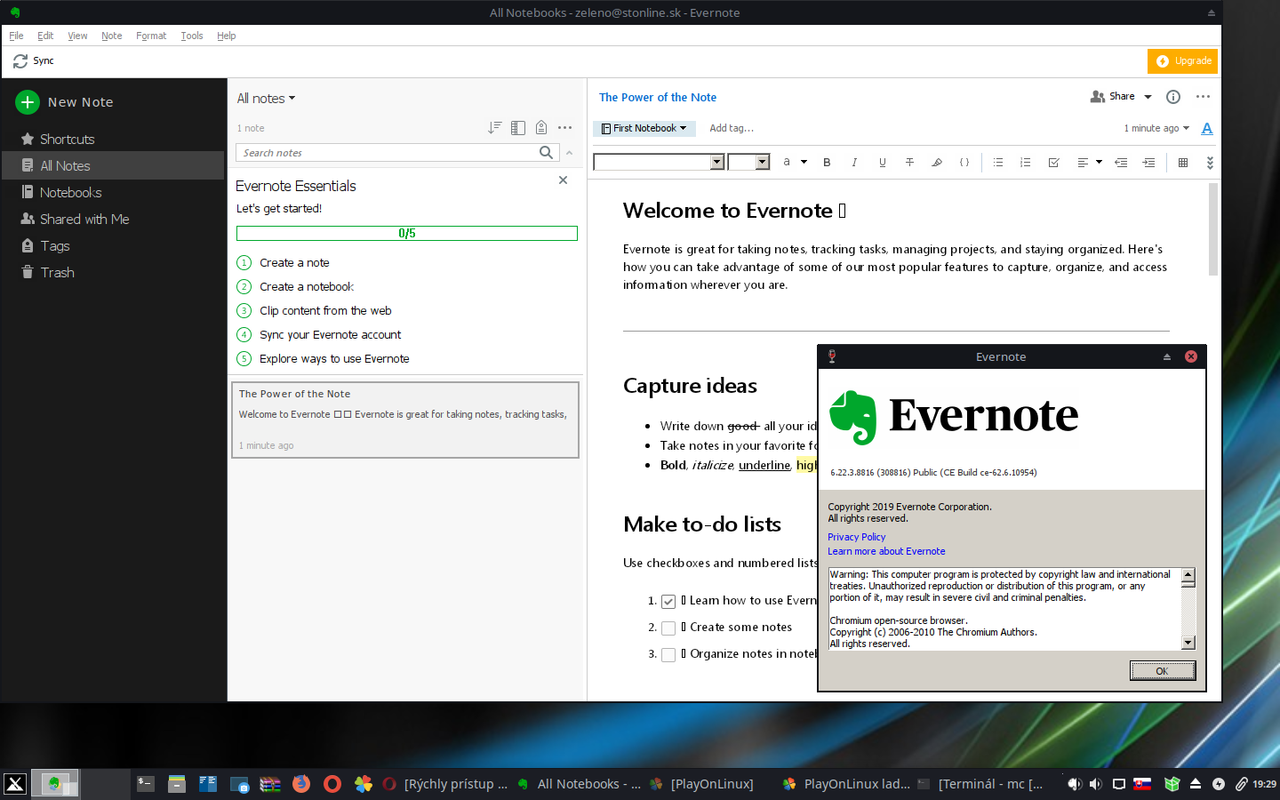The image size is (1280, 800).
Task: Insert a checkbox in the note
Action: coord(1053,162)
